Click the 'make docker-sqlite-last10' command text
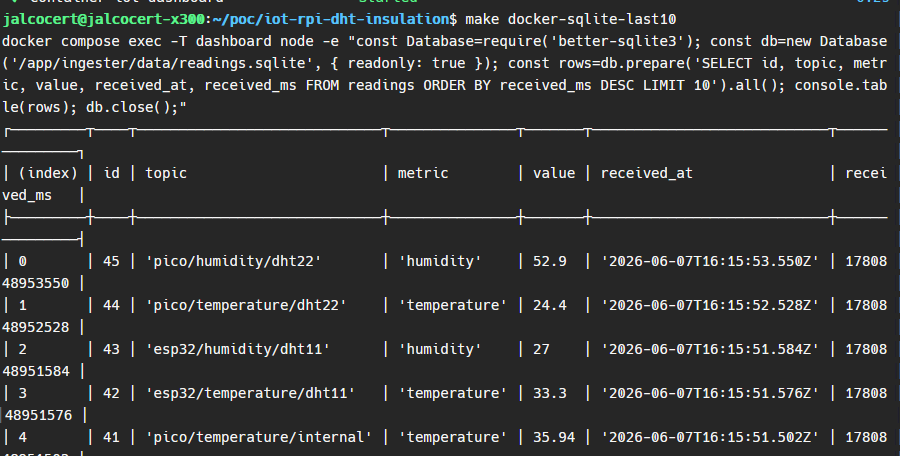The width and height of the screenshot is (900, 456). pyautogui.click(x=571, y=20)
